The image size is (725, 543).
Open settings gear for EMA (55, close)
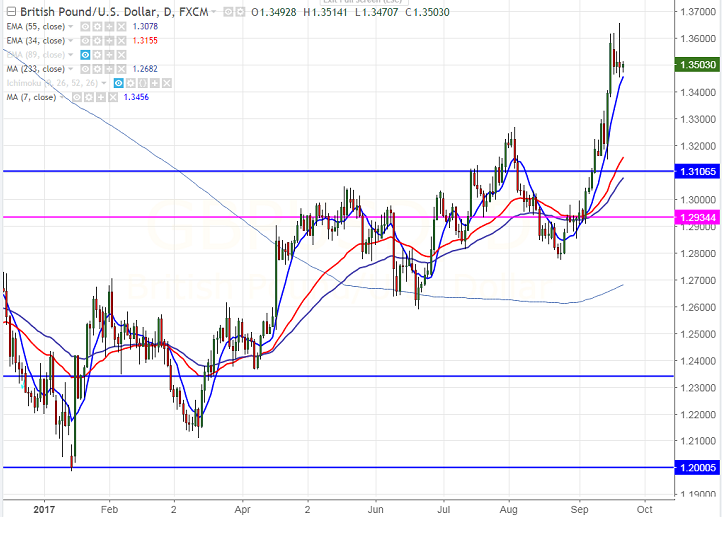97,27
